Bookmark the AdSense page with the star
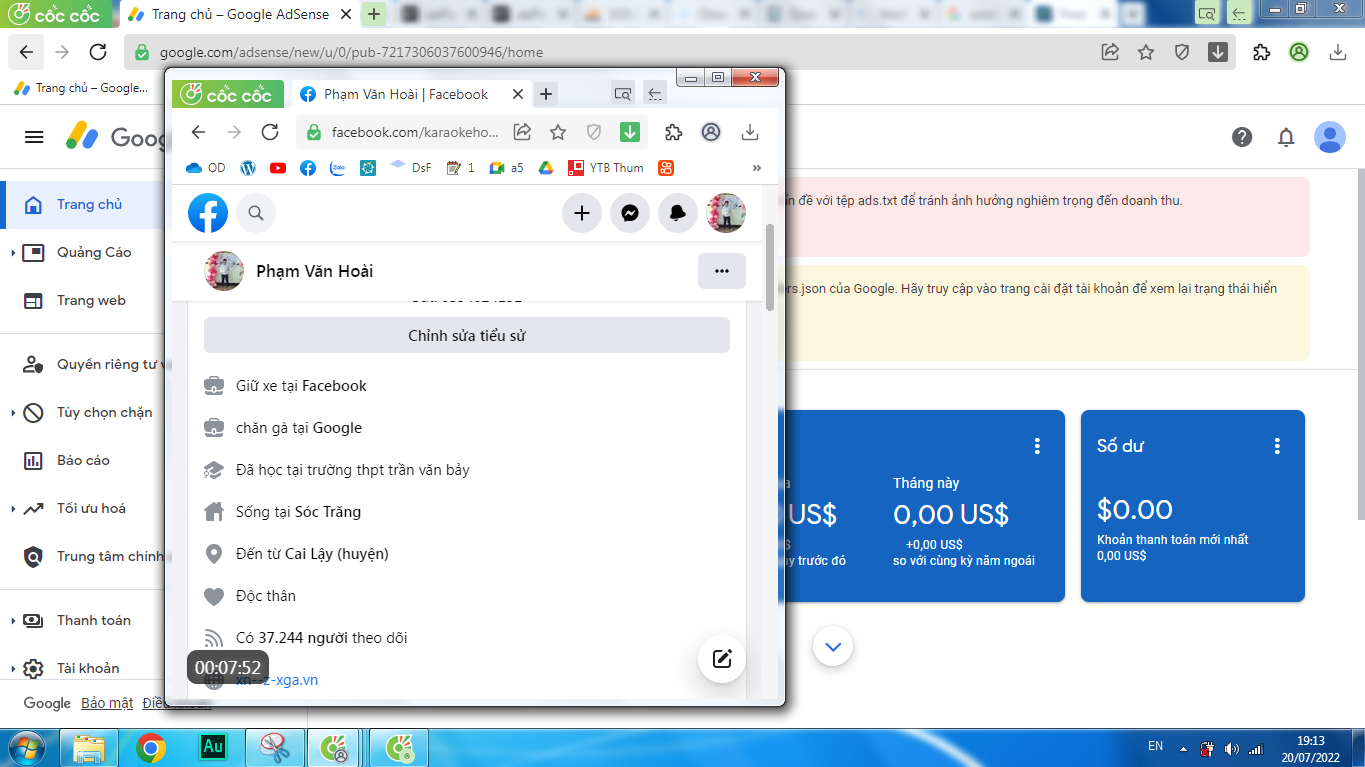Image resolution: width=1365 pixels, height=767 pixels. click(1146, 52)
